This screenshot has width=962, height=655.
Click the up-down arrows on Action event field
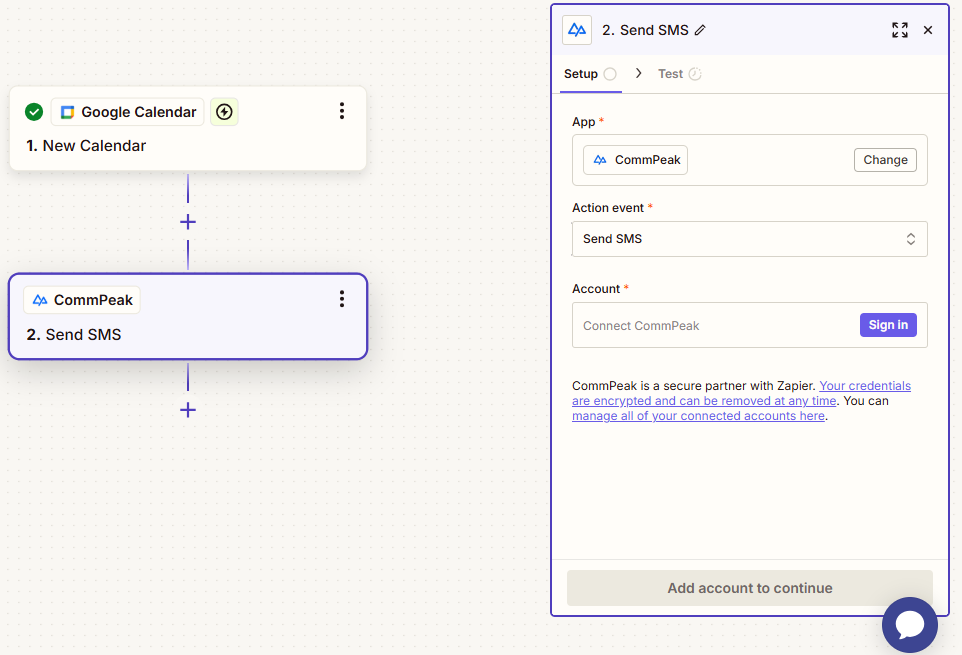[x=910, y=239]
